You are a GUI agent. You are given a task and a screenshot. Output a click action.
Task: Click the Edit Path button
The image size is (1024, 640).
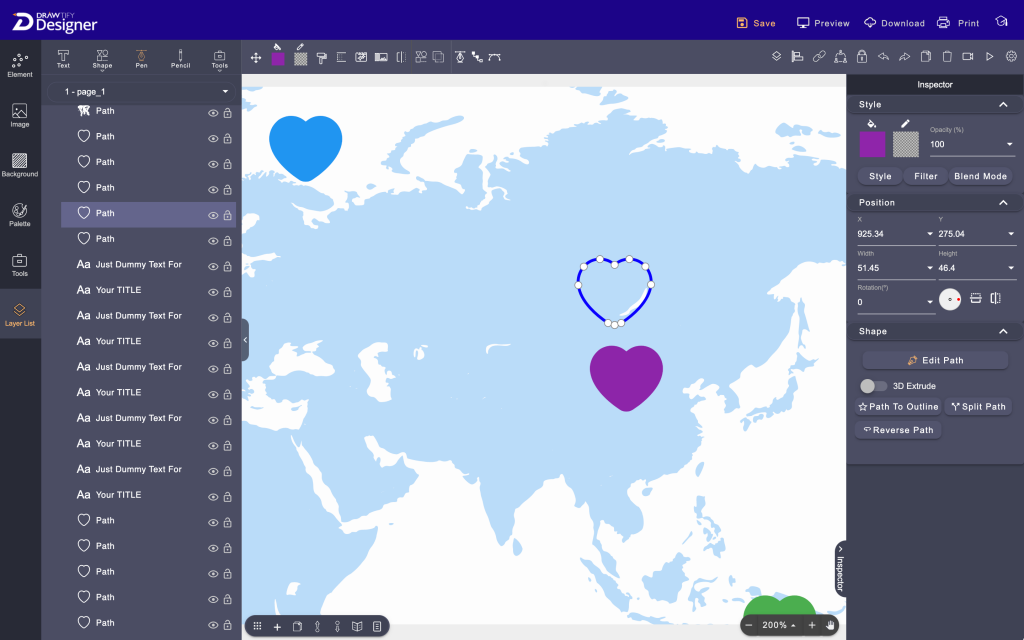tap(934, 360)
